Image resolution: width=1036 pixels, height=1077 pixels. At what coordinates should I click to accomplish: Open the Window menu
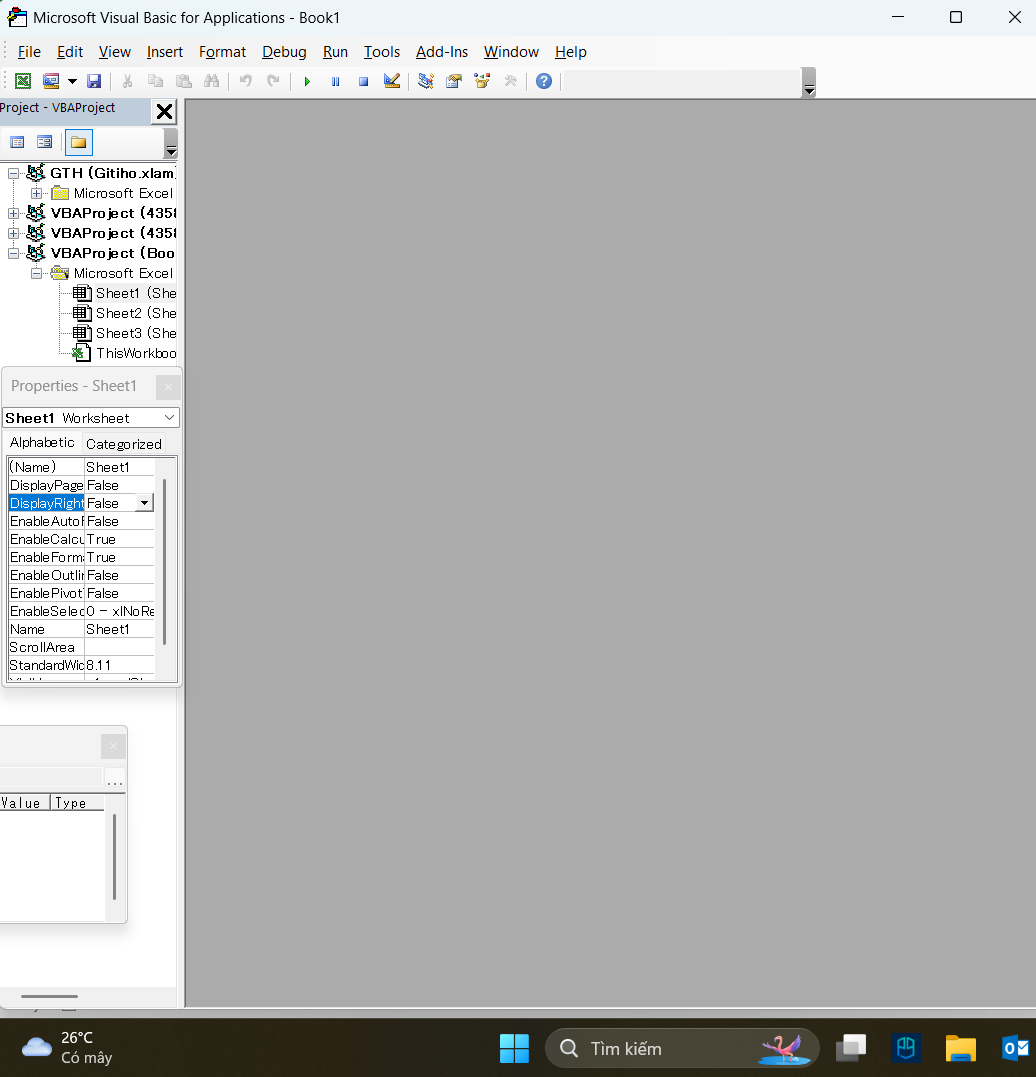tap(511, 52)
